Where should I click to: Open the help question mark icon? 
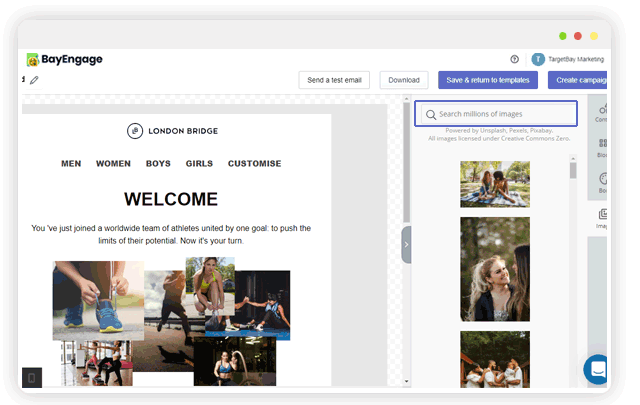(x=514, y=59)
